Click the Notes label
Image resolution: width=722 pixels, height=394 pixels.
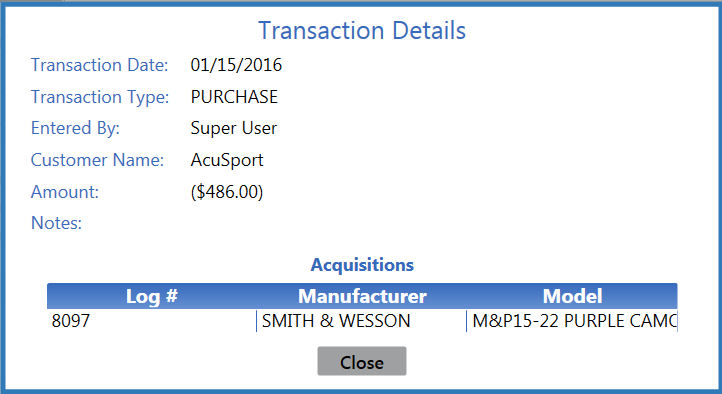pyautogui.click(x=56, y=223)
